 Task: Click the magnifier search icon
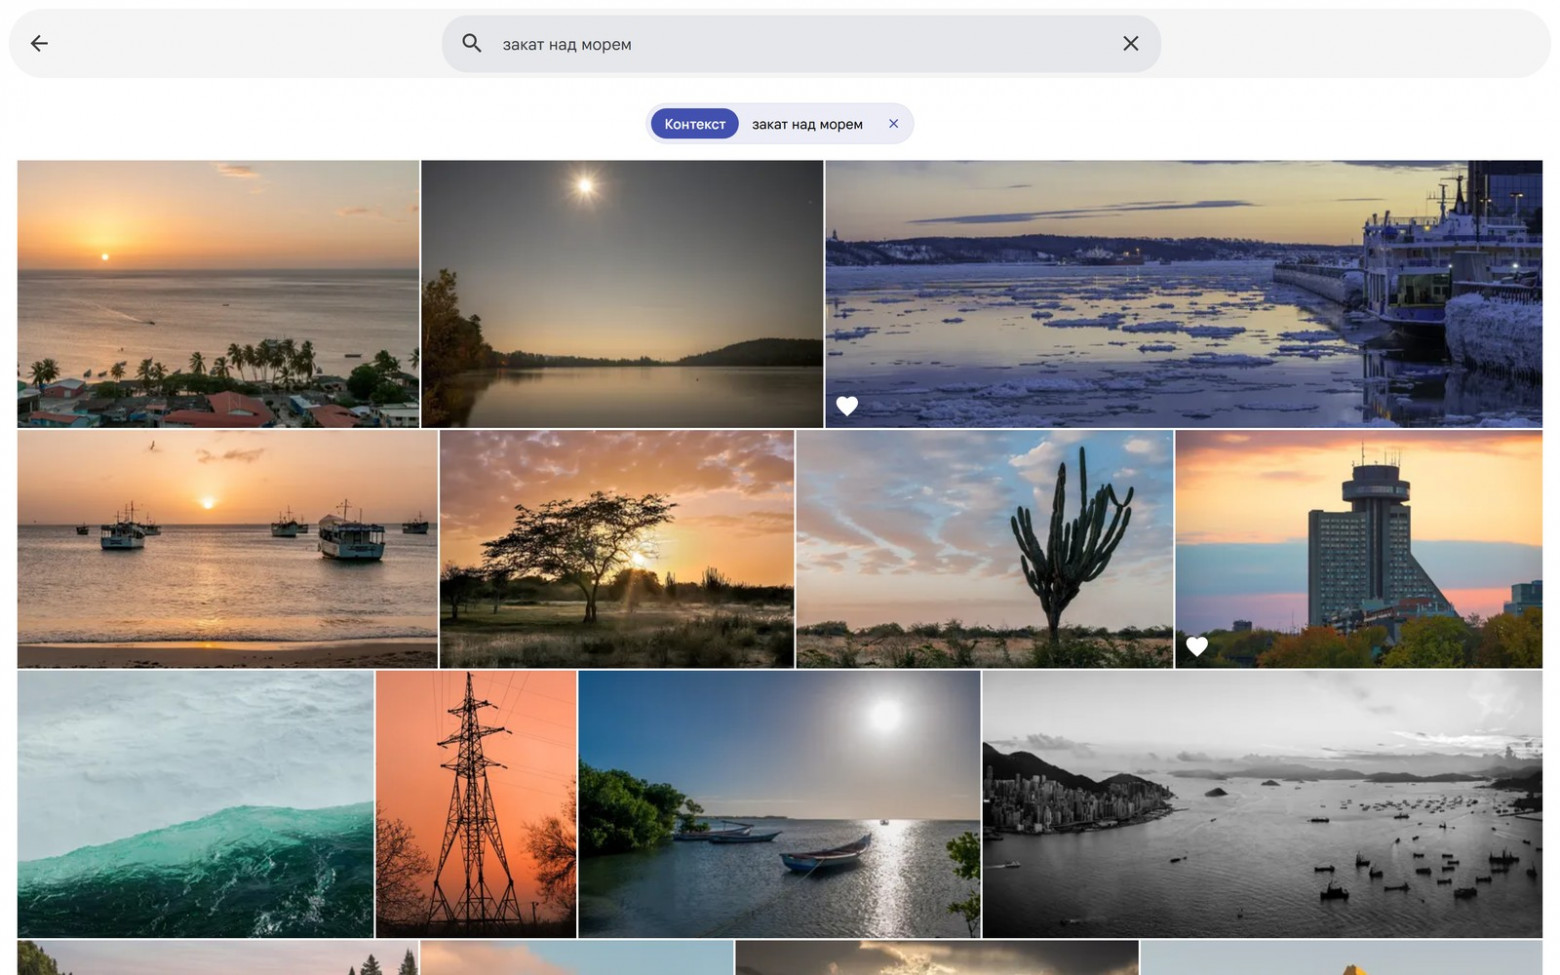472,43
